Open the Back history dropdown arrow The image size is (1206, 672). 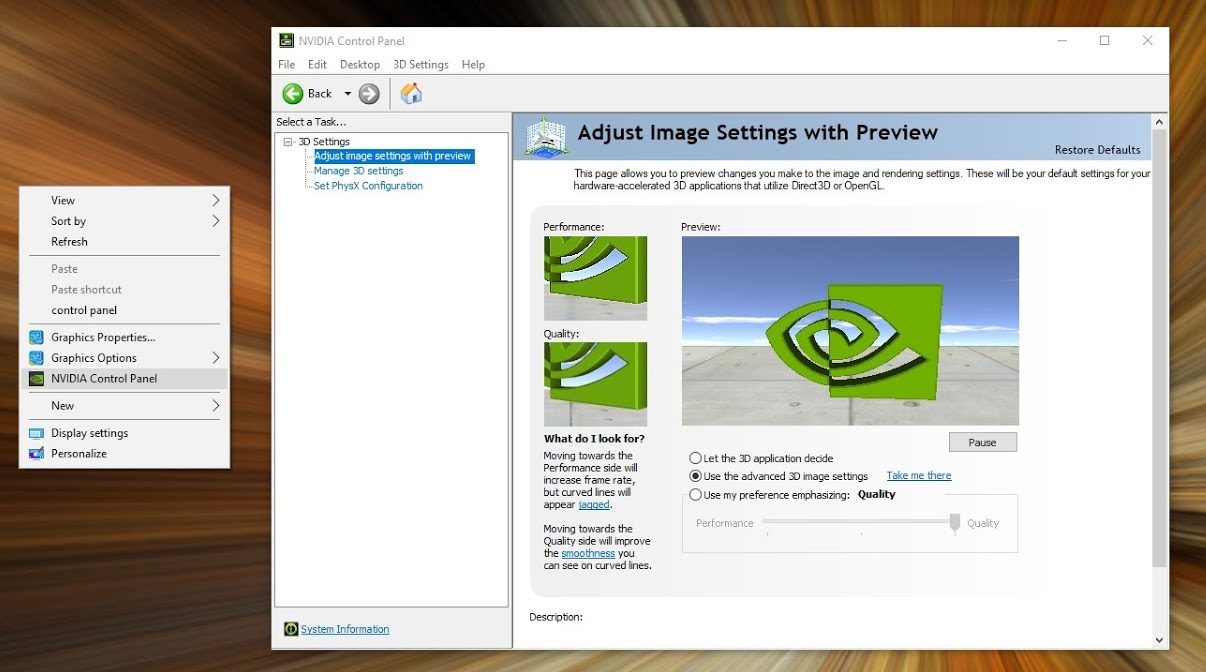348,94
